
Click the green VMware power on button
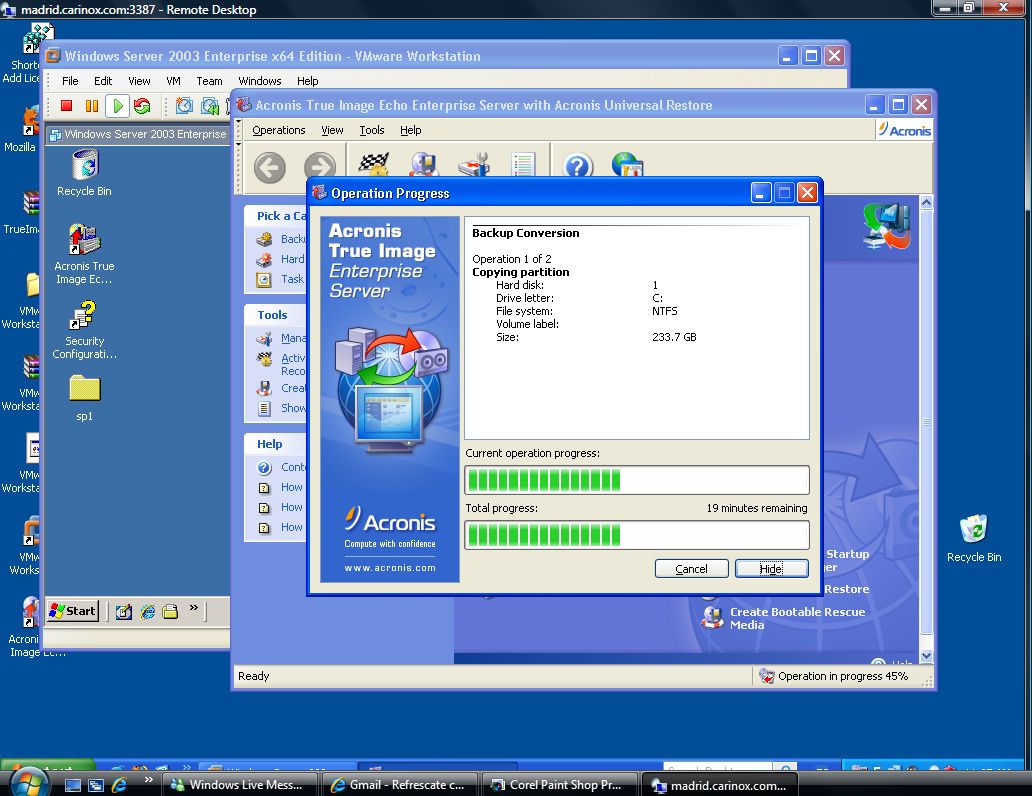point(117,106)
